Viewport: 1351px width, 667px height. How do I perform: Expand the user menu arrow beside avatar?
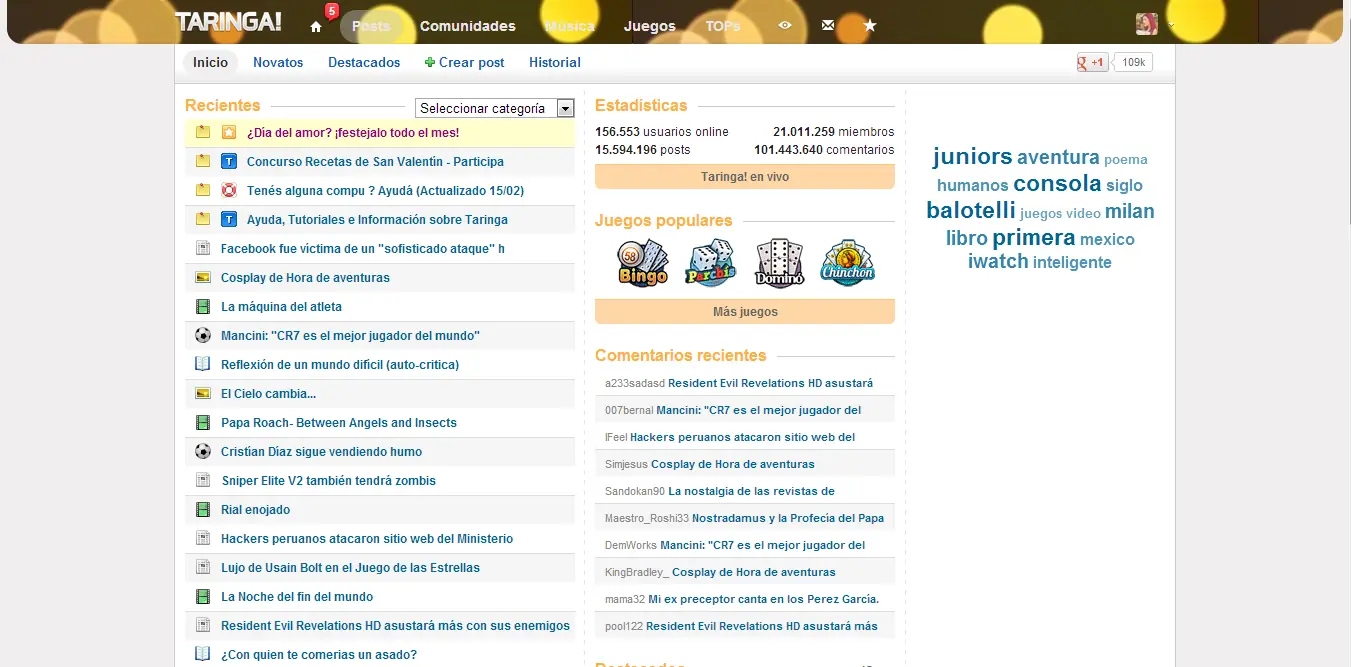coord(1171,25)
